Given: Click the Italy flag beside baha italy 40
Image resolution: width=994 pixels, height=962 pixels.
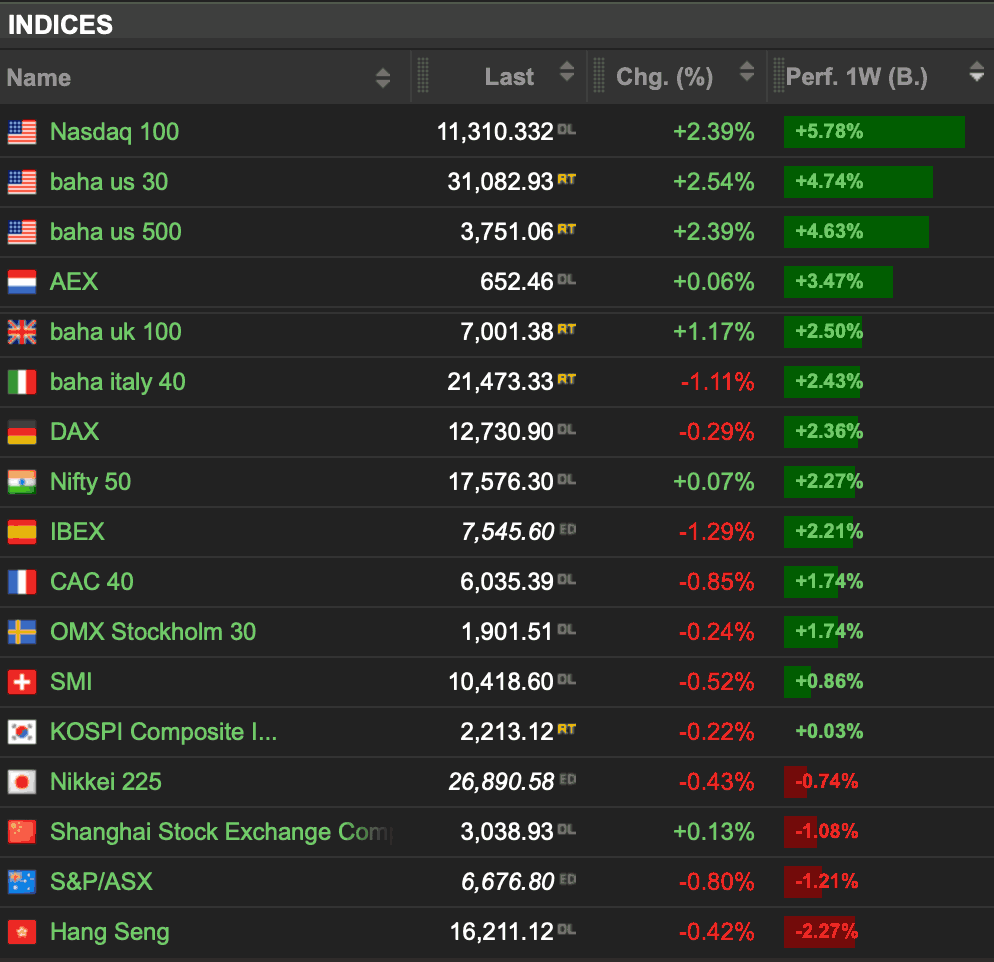Looking at the screenshot, I should tap(22, 382).
